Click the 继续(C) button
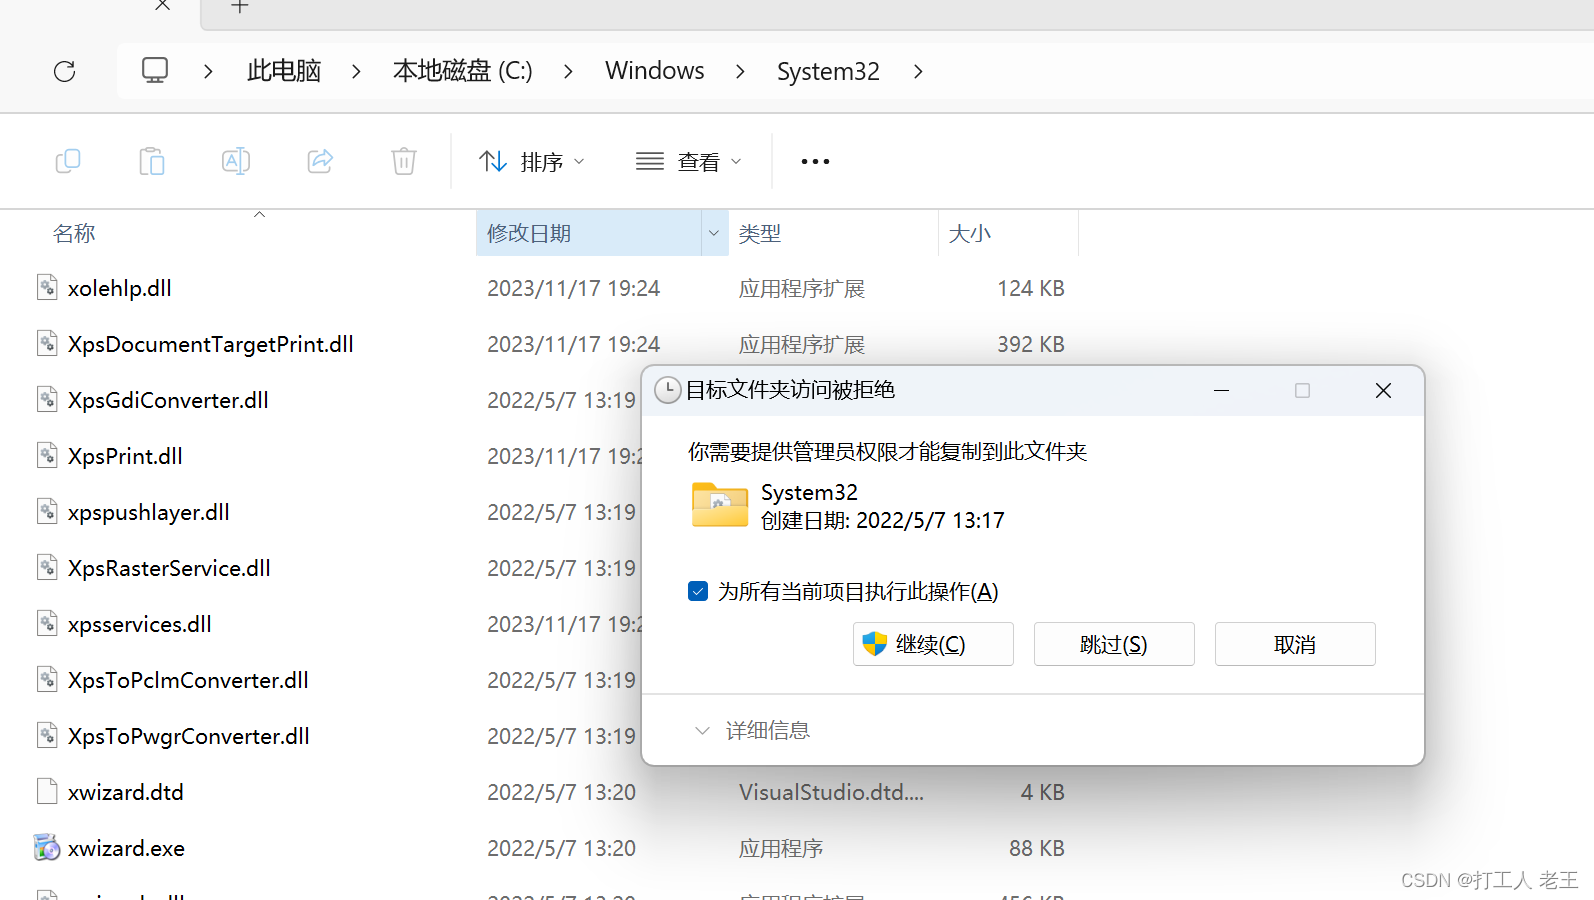This screenshot has width=1594, height=900. (933, 644)
